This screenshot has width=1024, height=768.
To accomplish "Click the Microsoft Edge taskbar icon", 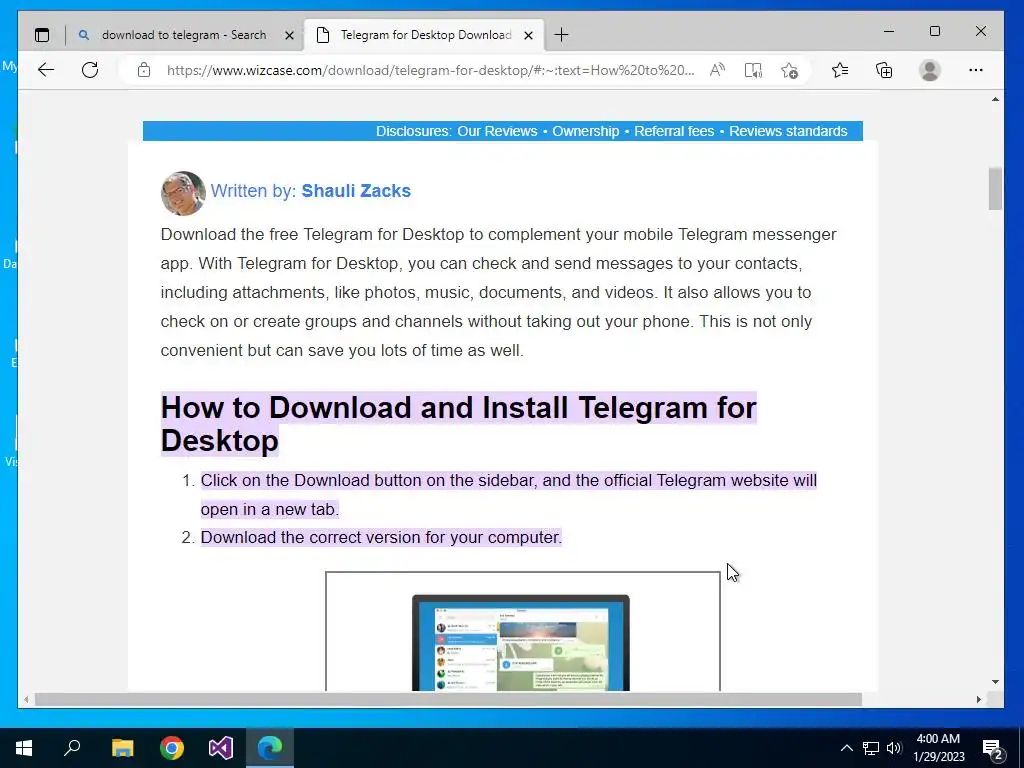I will 270,748.
